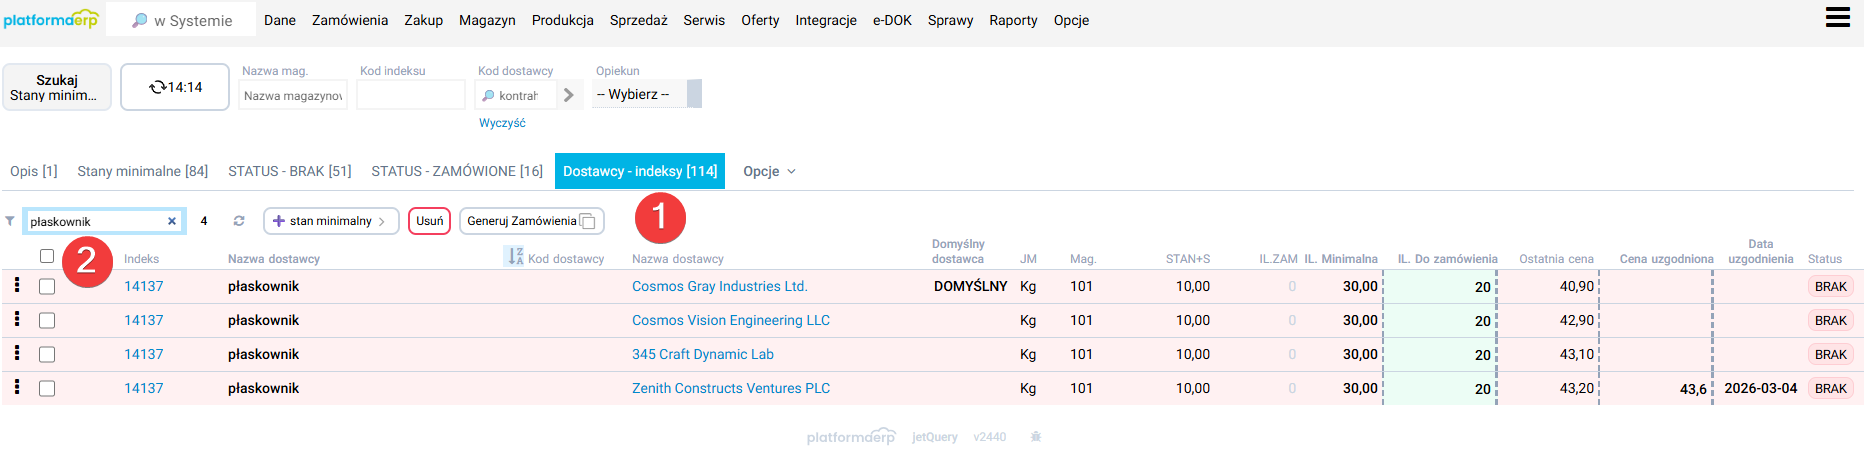This screenshot has width=1864, height=452.
Task: Open row menu for Zenith Constructs Ventures
Action: pos(17,388)
